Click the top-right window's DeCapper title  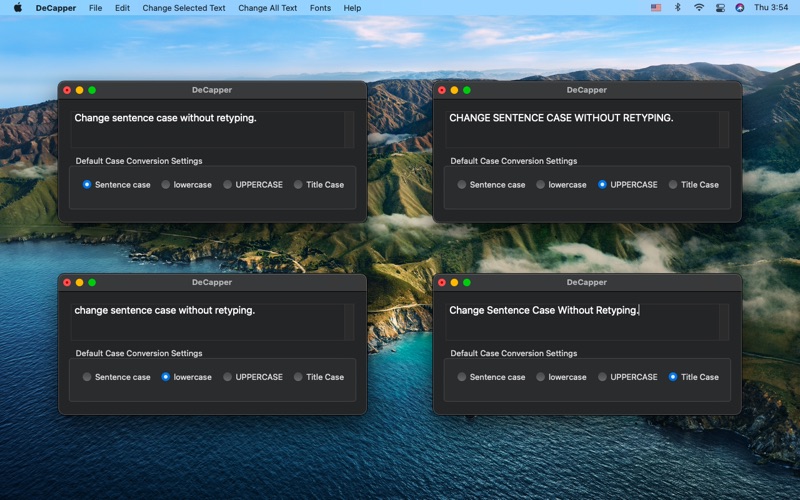[587, 90]
